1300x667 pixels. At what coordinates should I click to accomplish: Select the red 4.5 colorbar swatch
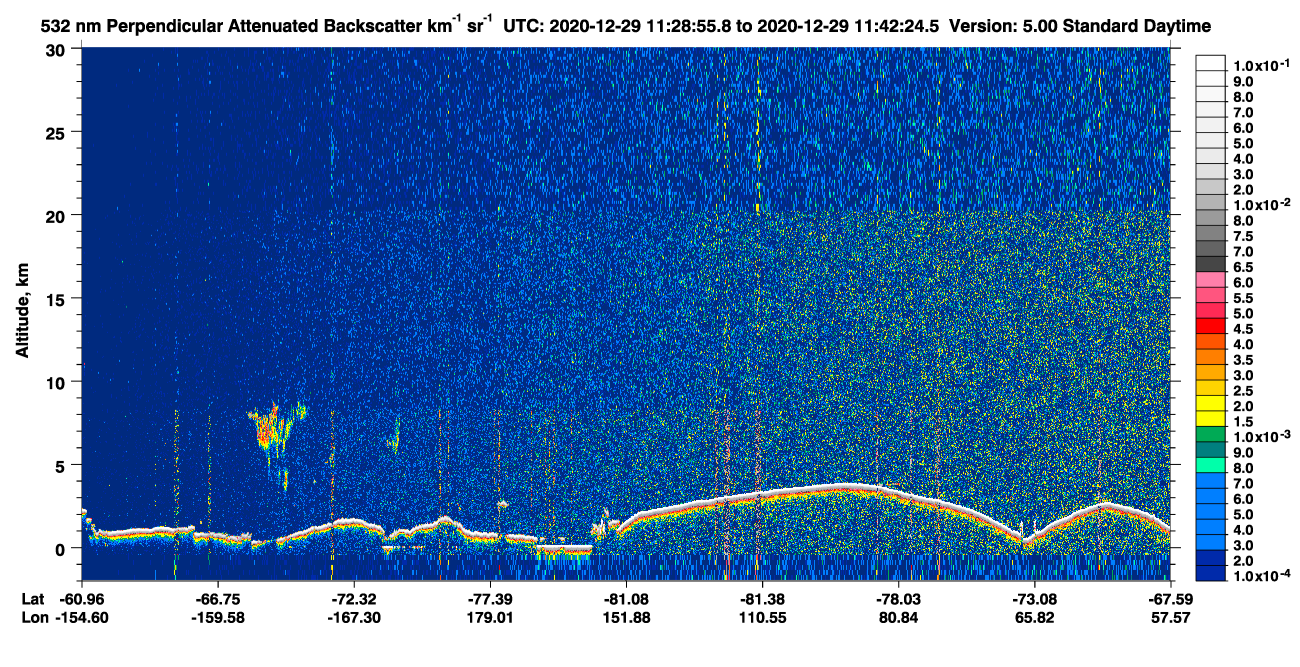(1210, 328)
